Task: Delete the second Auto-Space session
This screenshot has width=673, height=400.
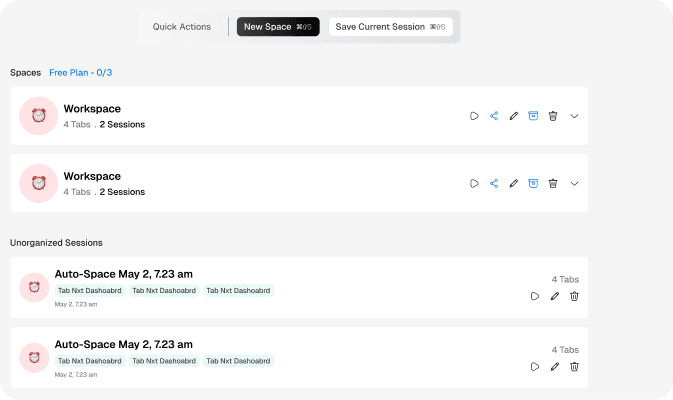Action: tap(574, 367)
